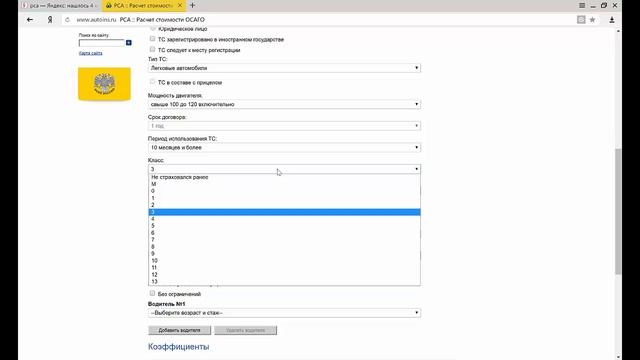Minimize the browser window
Screen dimensions: 640x360
(x=593, y=5)
